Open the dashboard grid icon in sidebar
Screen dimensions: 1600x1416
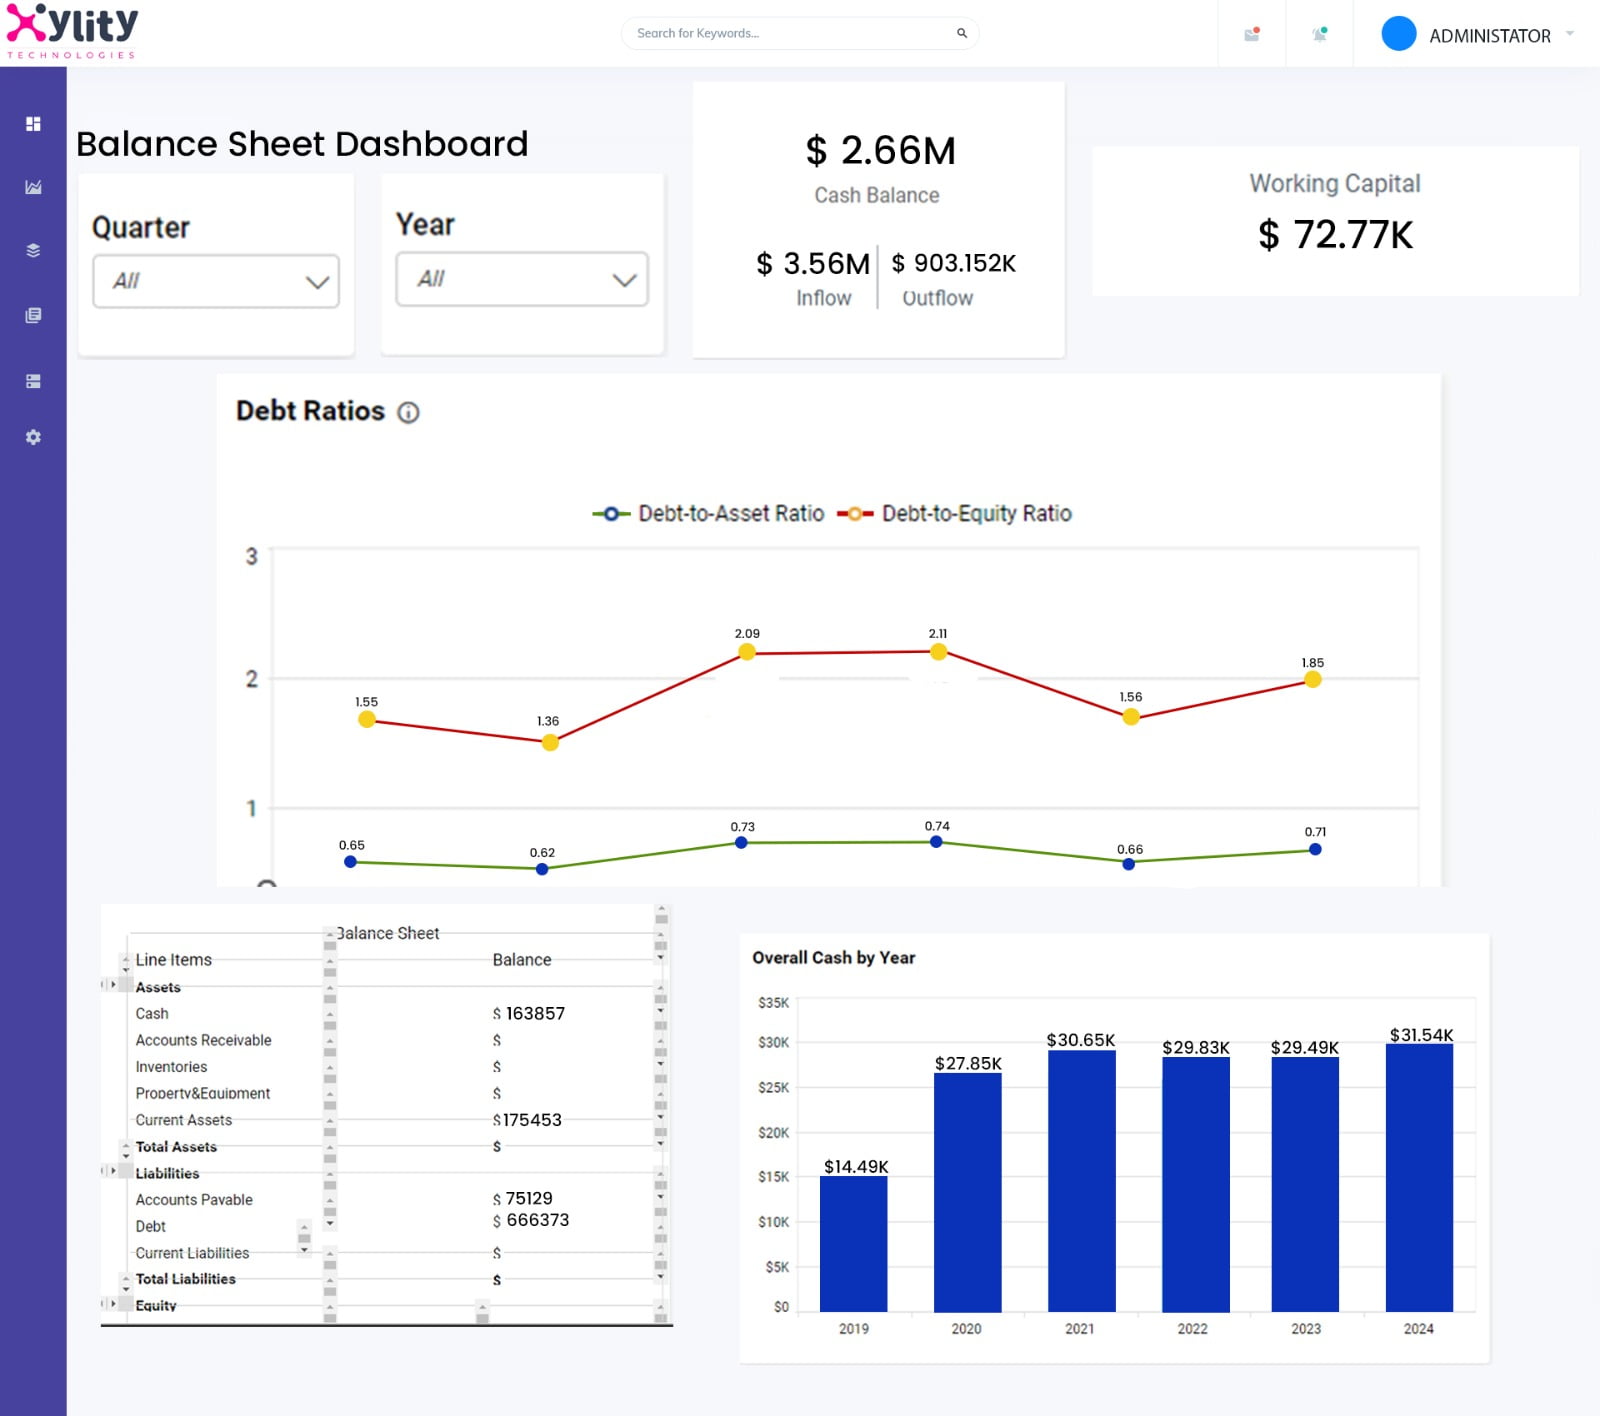[33, 124]
